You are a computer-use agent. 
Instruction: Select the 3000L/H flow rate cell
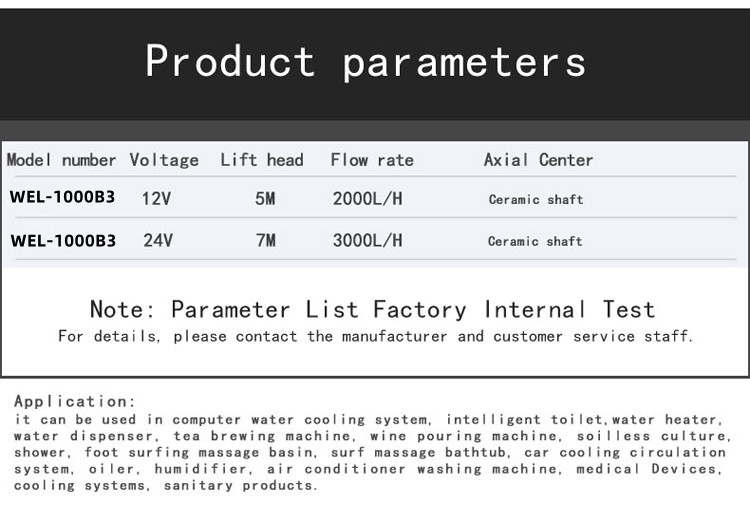(x=367, y=240)
